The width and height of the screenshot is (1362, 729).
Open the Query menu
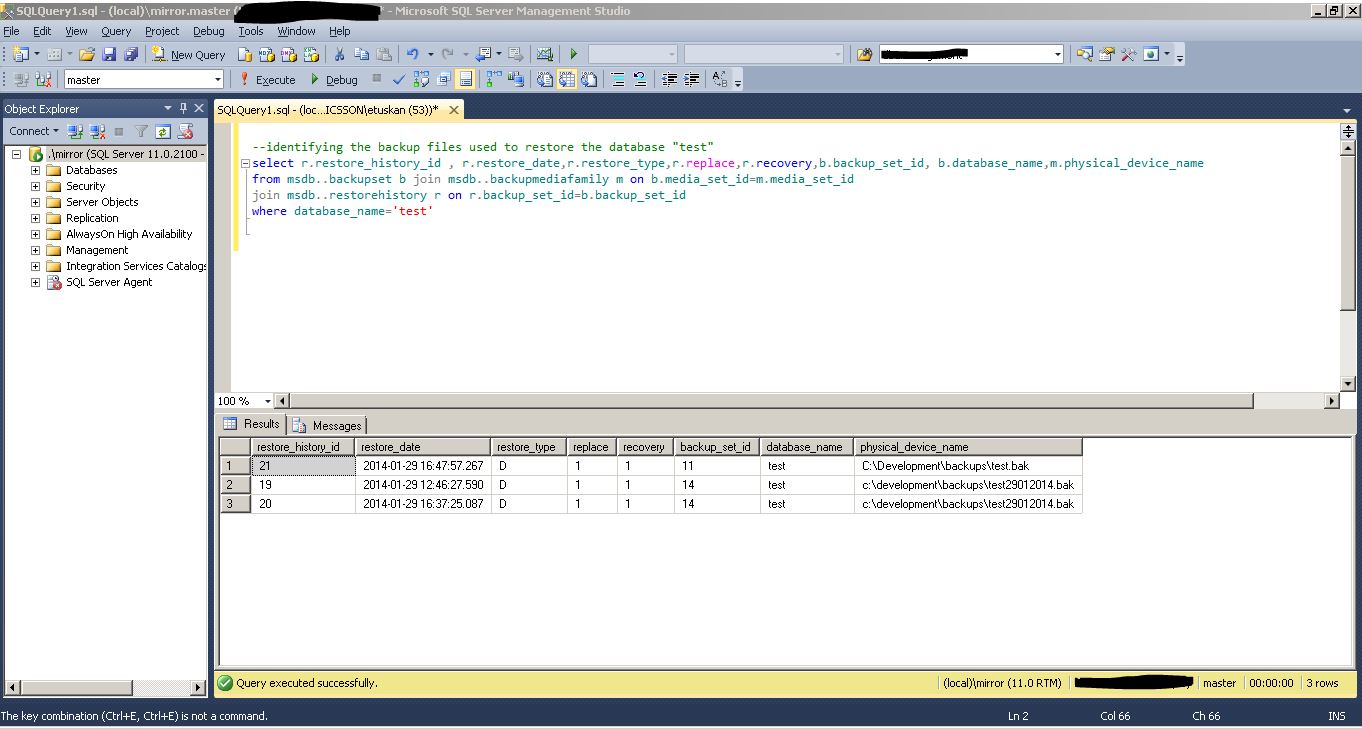(x=116, y=31)
